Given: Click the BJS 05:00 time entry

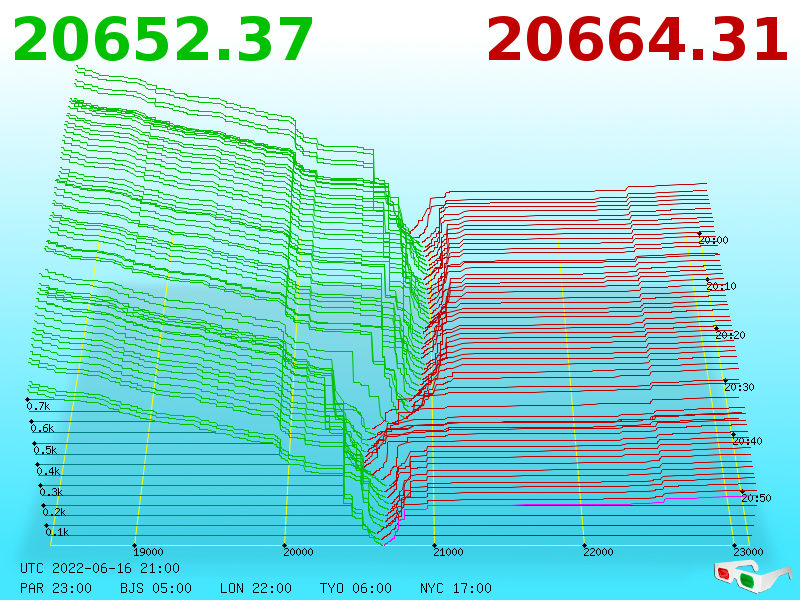Looking at the screenshot, I should [156, 588].
